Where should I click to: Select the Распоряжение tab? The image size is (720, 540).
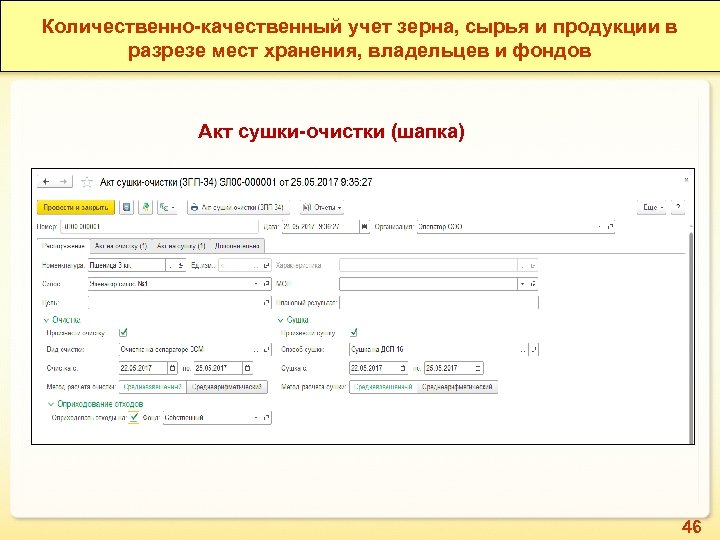(x=63, y=246)
